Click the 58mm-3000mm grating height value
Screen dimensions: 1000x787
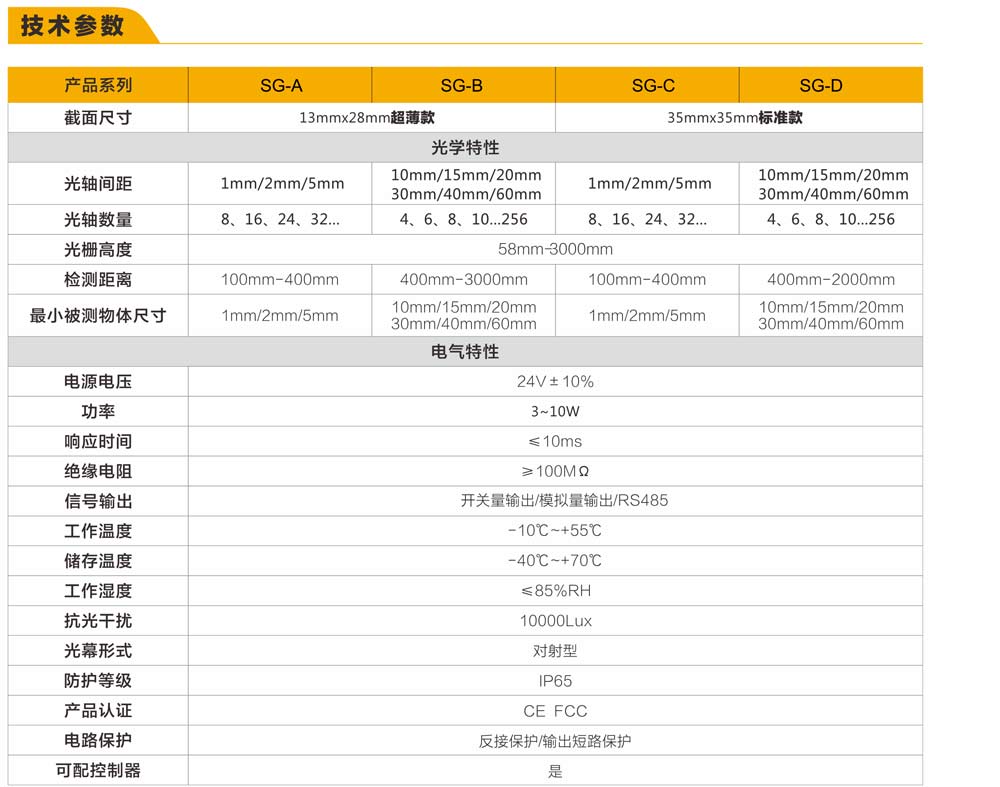coord(555,249)
